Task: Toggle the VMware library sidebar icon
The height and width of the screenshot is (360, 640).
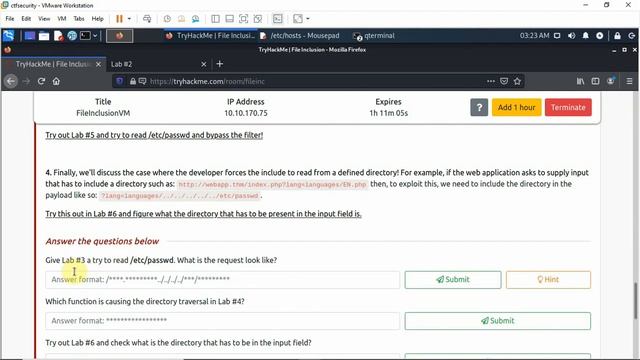Action: click(216, 19)
